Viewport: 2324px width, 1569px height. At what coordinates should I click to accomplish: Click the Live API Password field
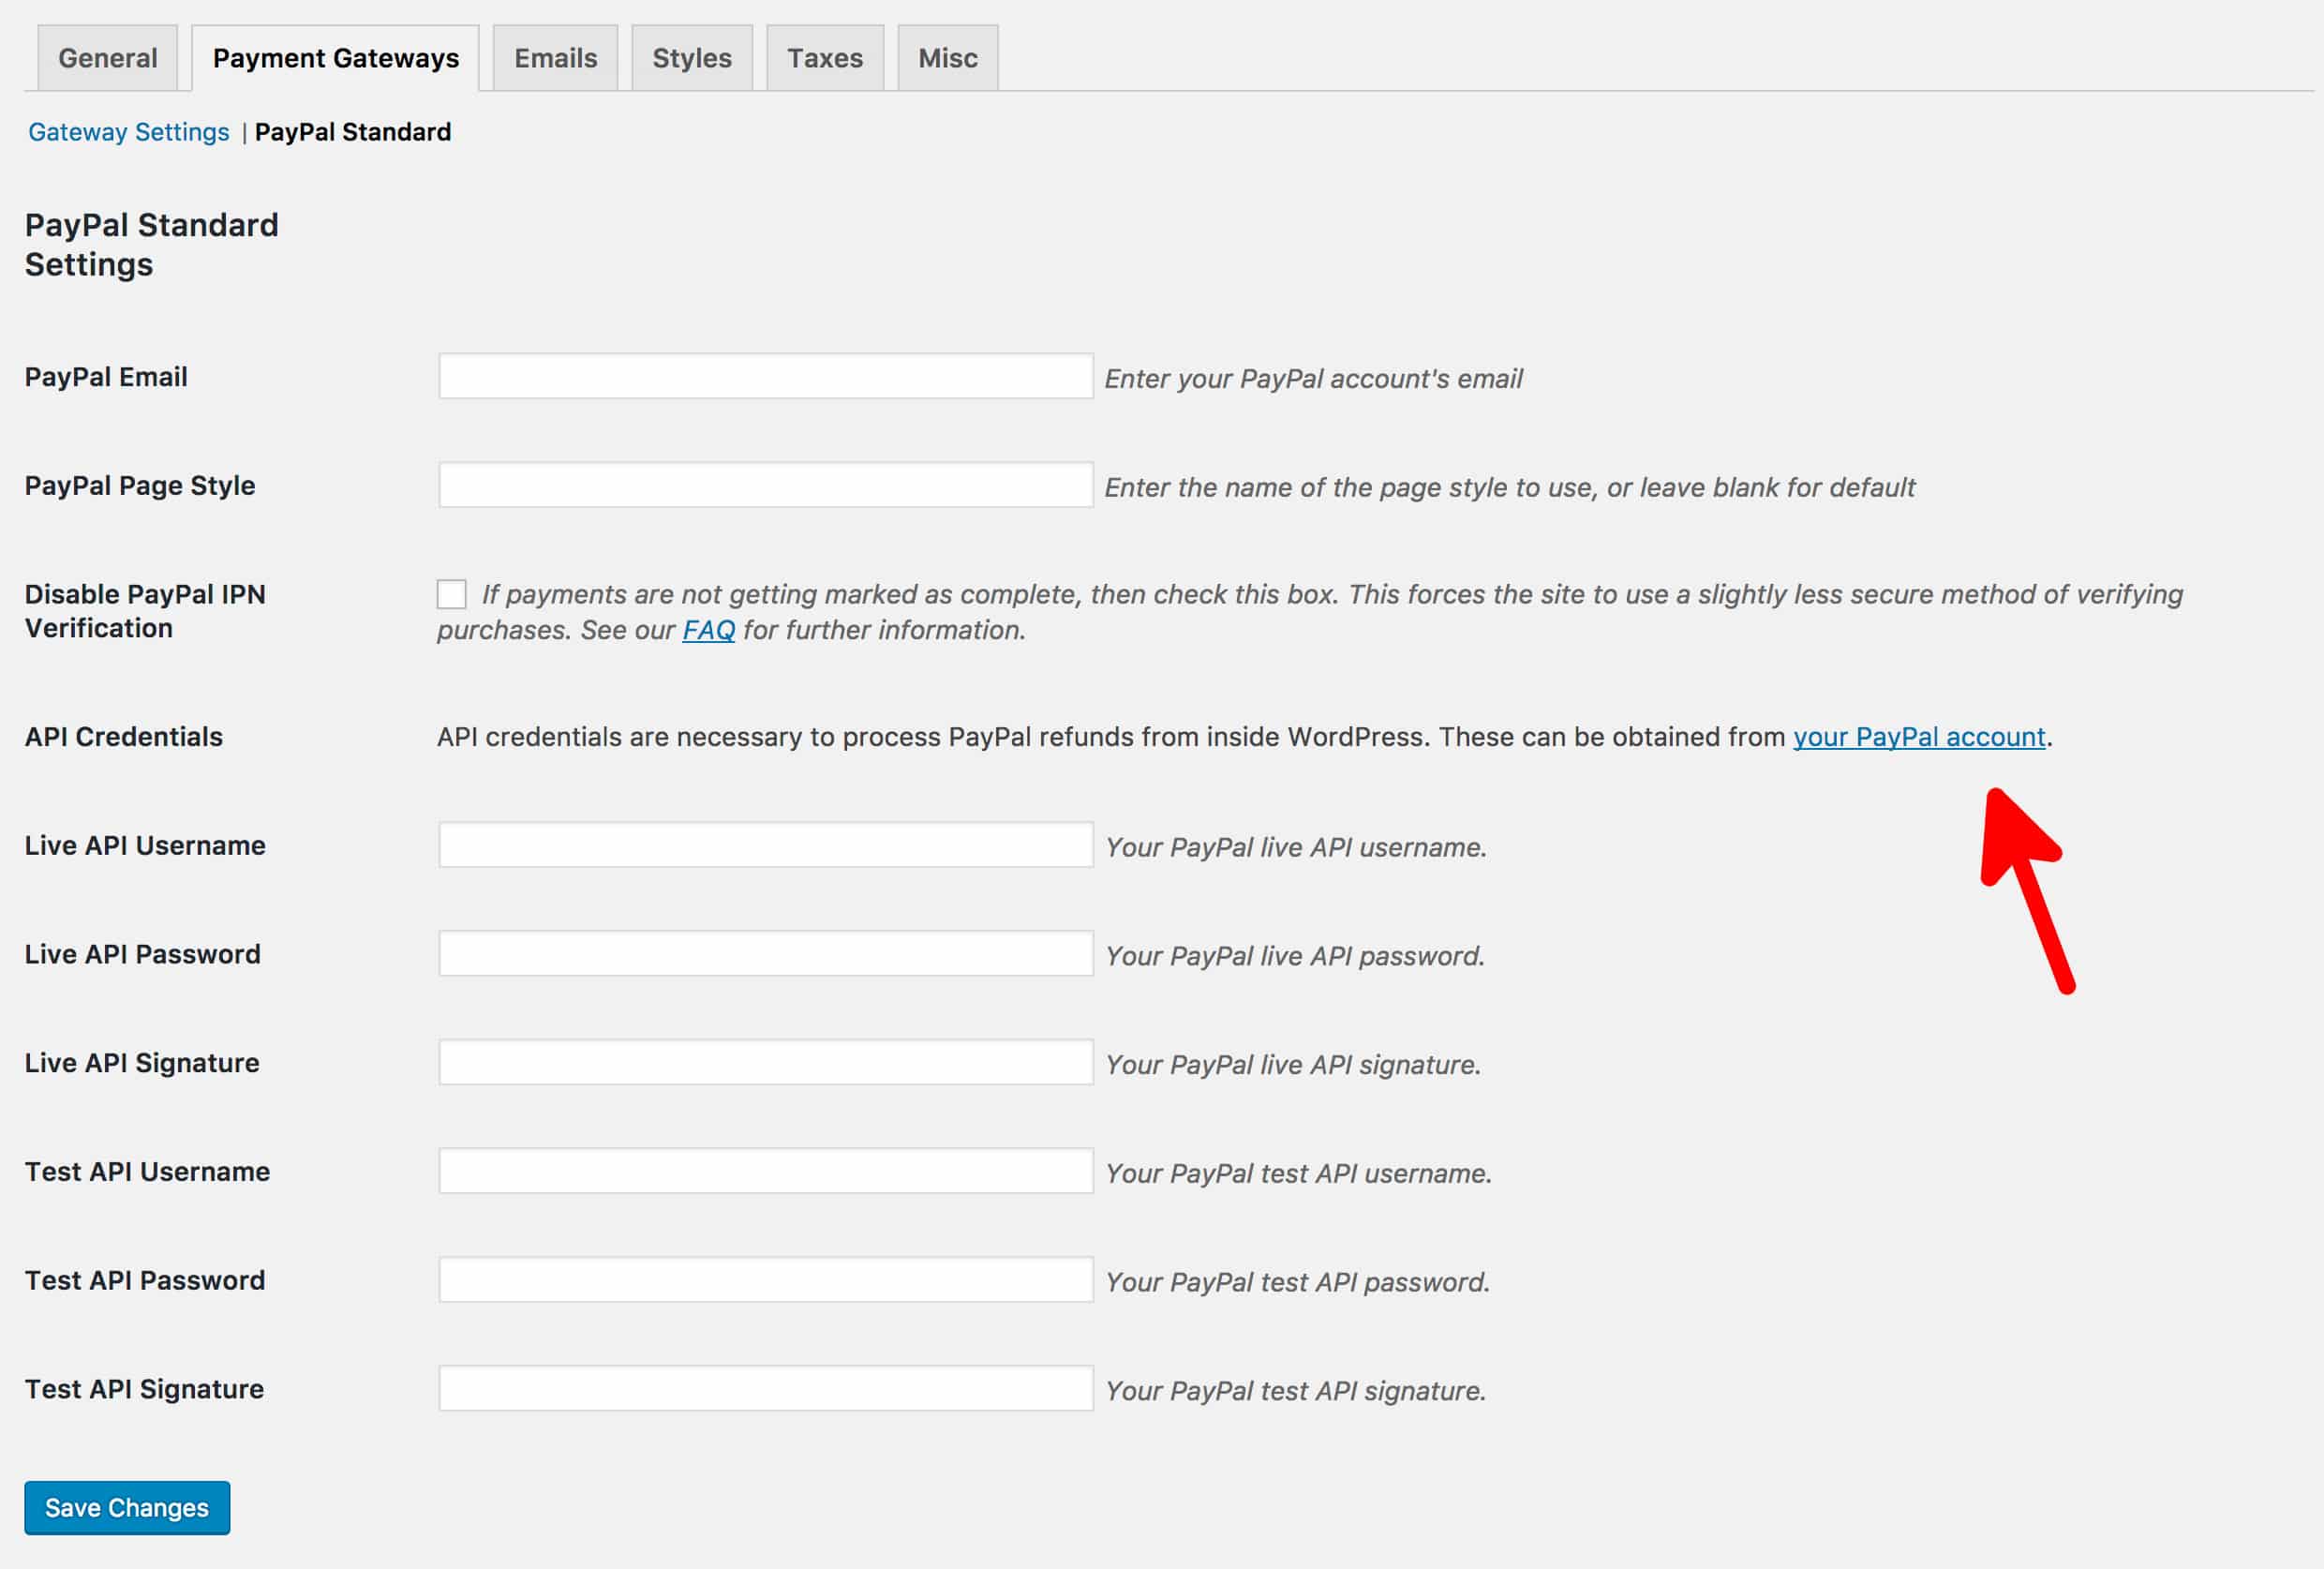click(x=766, y=954)
